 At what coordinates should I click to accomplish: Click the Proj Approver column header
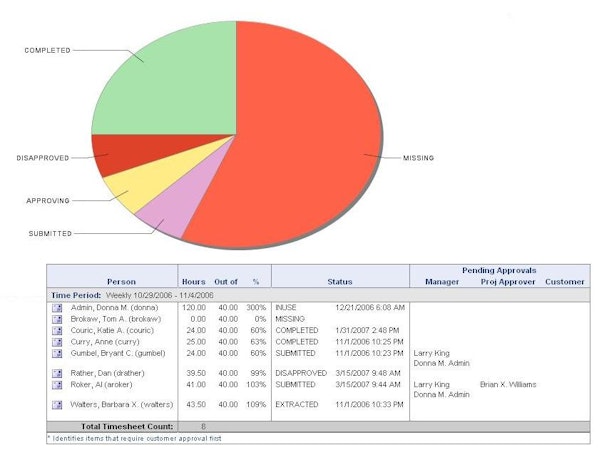pyautogui.click(x=505, y=282)
